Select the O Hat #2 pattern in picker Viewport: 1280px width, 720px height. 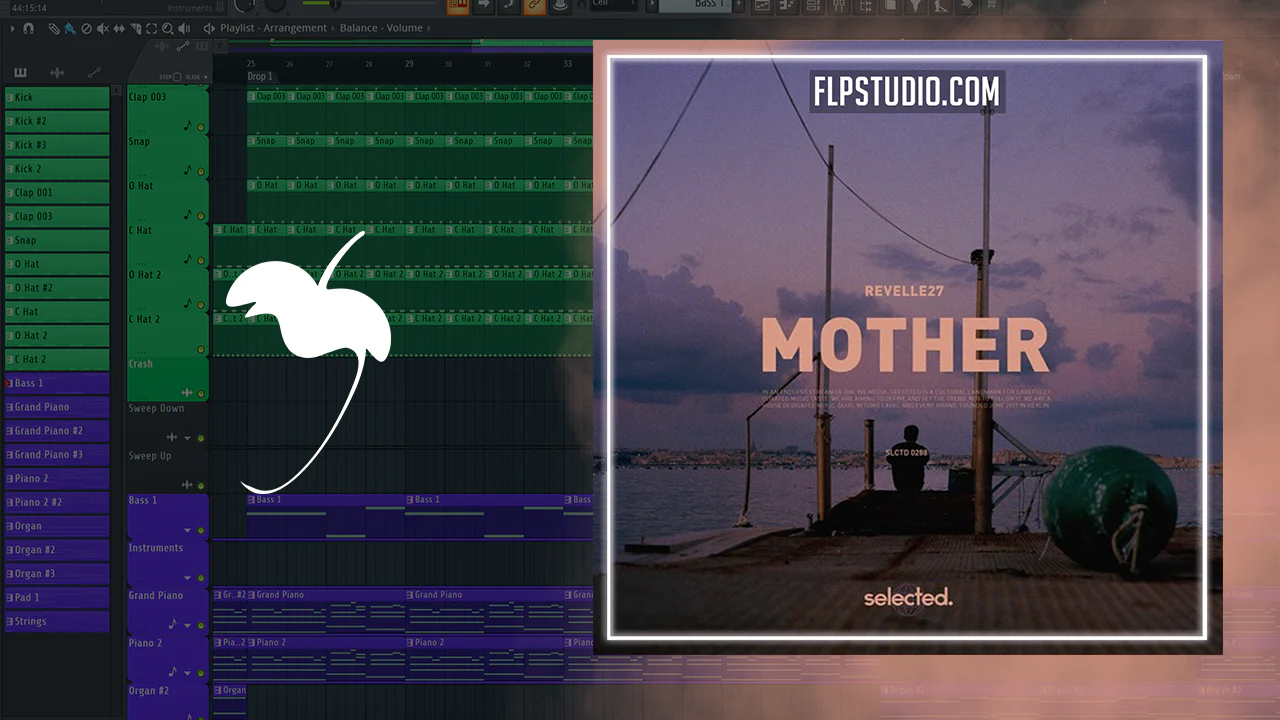(x=57, y=287)
